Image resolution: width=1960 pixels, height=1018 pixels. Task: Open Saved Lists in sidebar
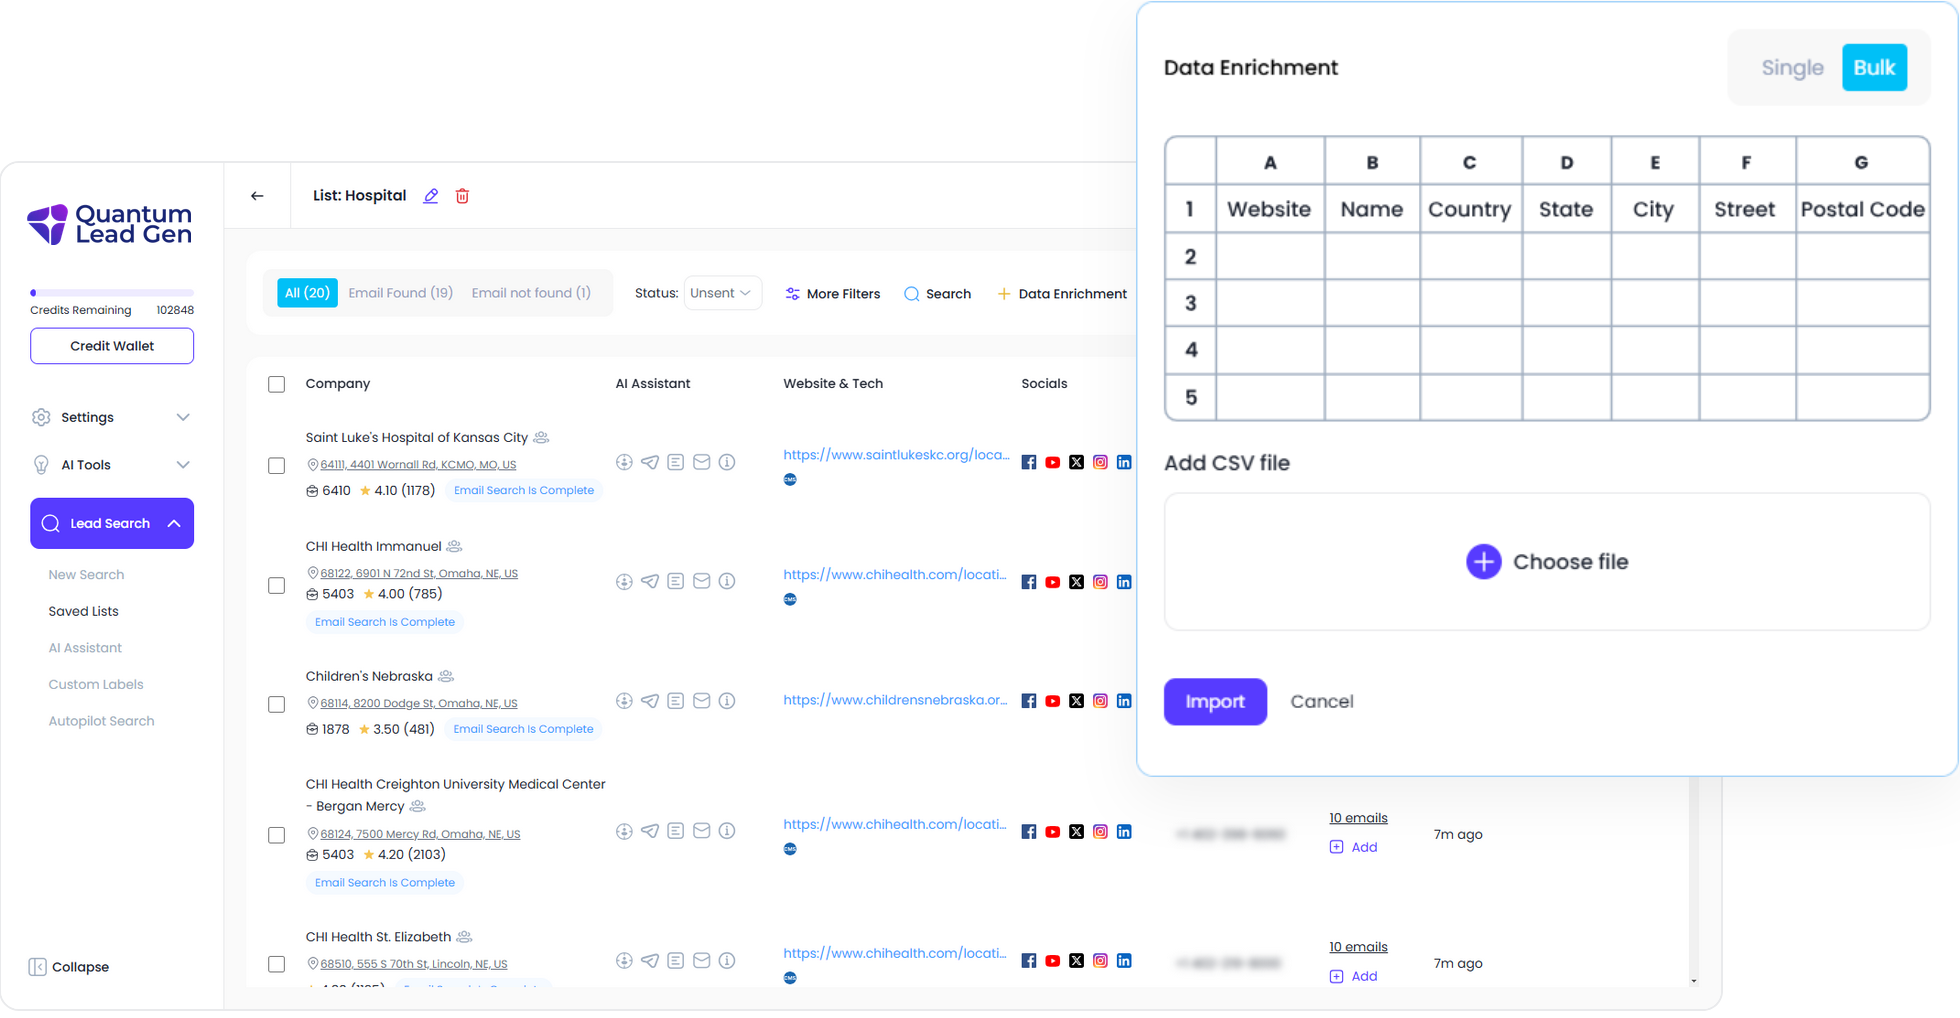(x=83, y=611)
